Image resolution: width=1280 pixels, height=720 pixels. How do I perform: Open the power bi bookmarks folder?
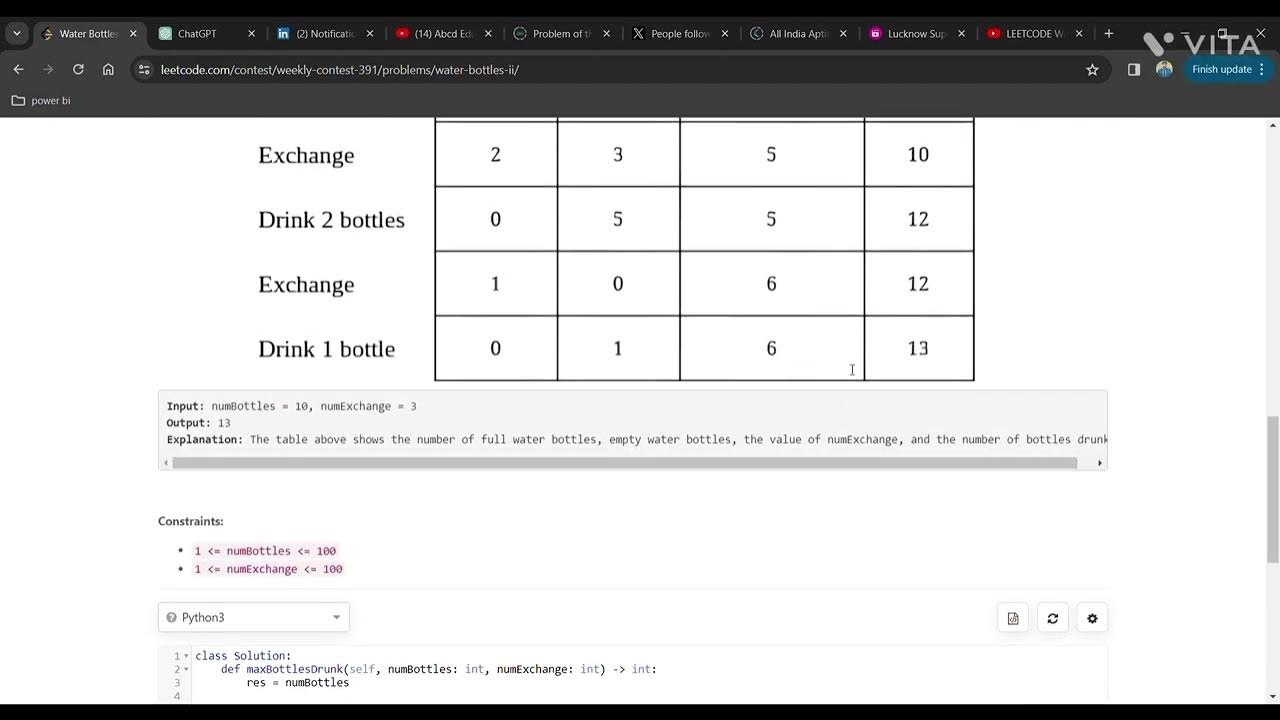coord(41,100)
